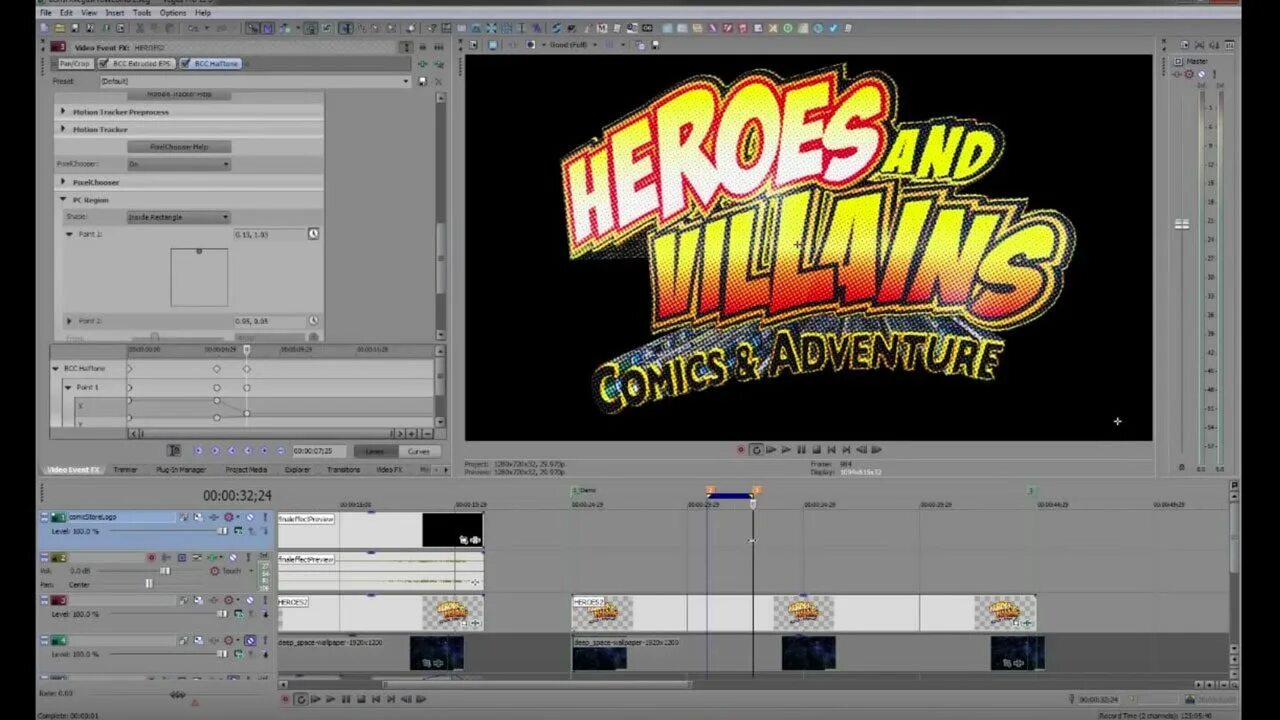This screenshot has width=1280, height=720.
Task: Click timeline stop button at bottom
Action: pyautogui.click(x=361, y=699)
